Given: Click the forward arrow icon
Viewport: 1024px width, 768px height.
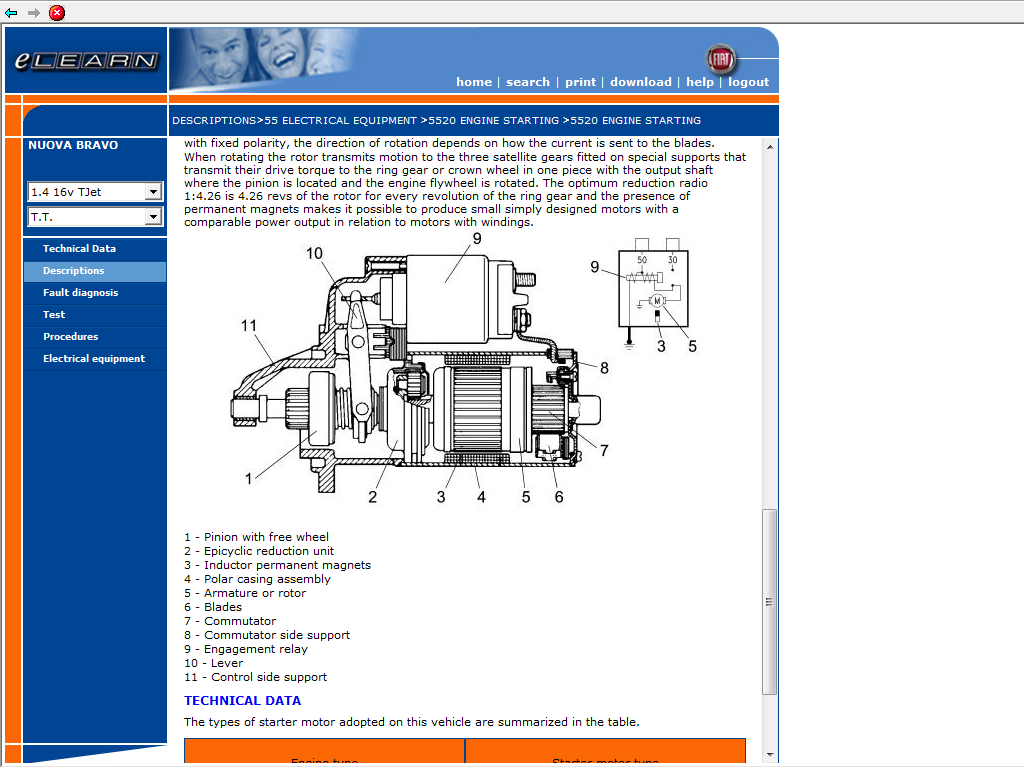Looking at the screenshot, I should 34,12.
